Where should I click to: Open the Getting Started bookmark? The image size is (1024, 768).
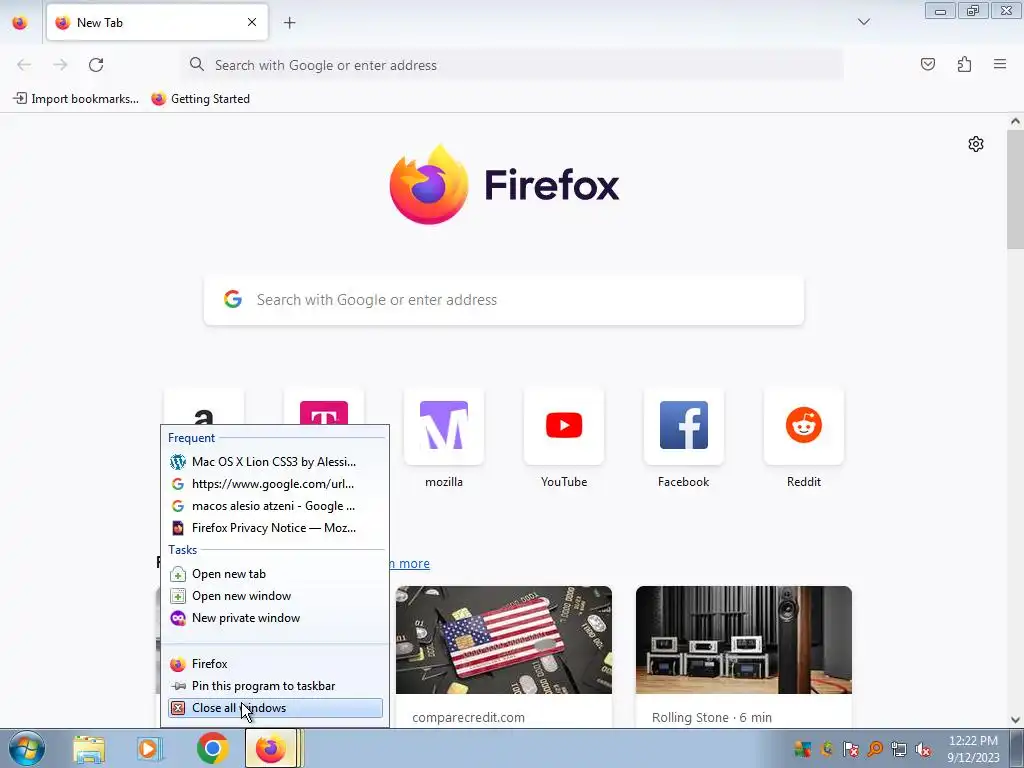click(x=200, y=99)
